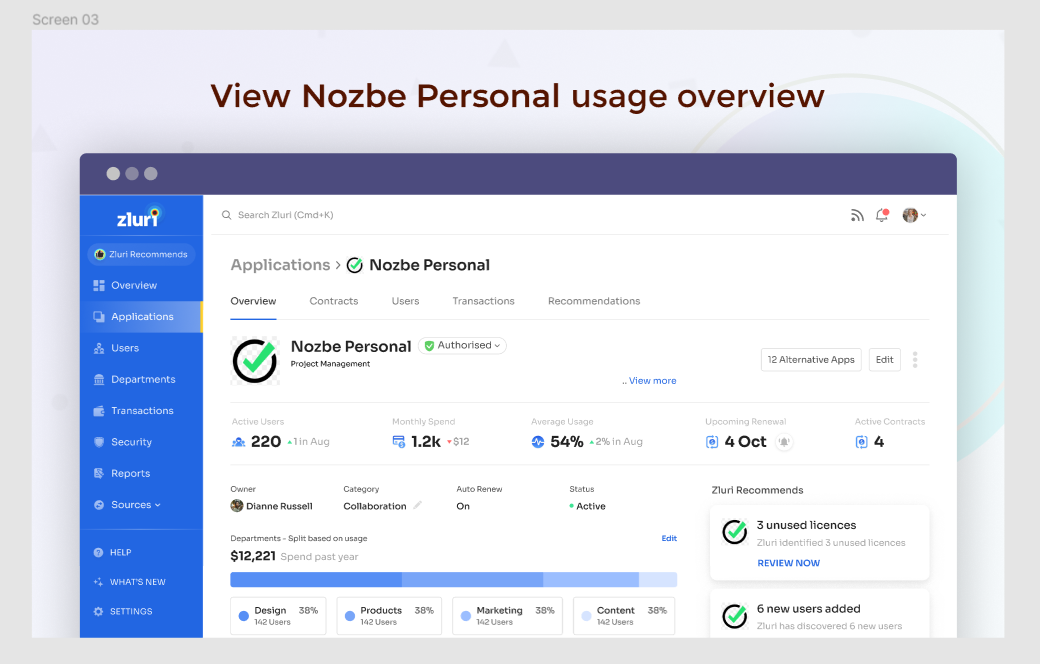The image size is (1040, 664).
Task: Select the Marketing 38% department card
Action: pos(507,616)
